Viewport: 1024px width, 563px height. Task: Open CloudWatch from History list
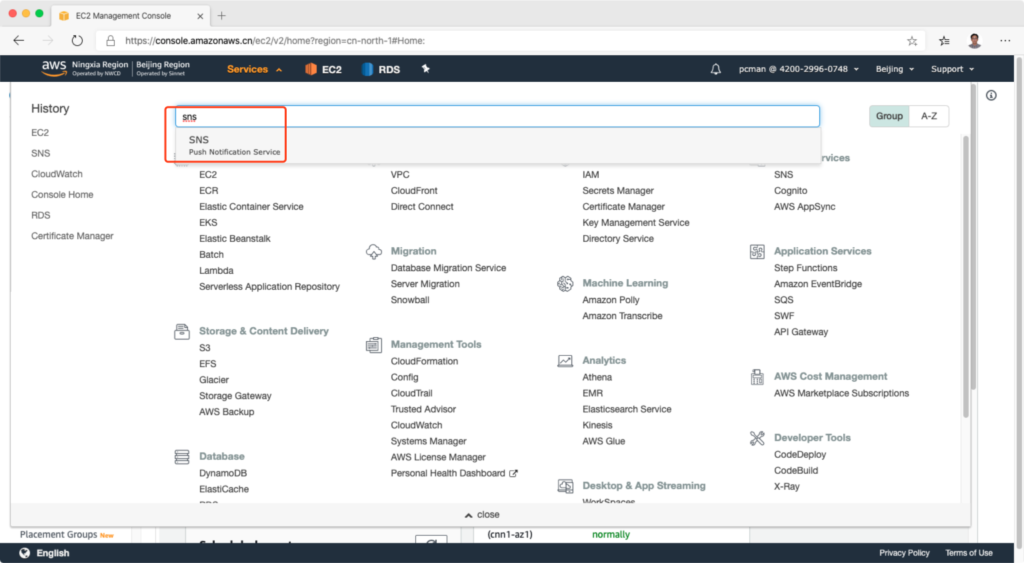57,174
